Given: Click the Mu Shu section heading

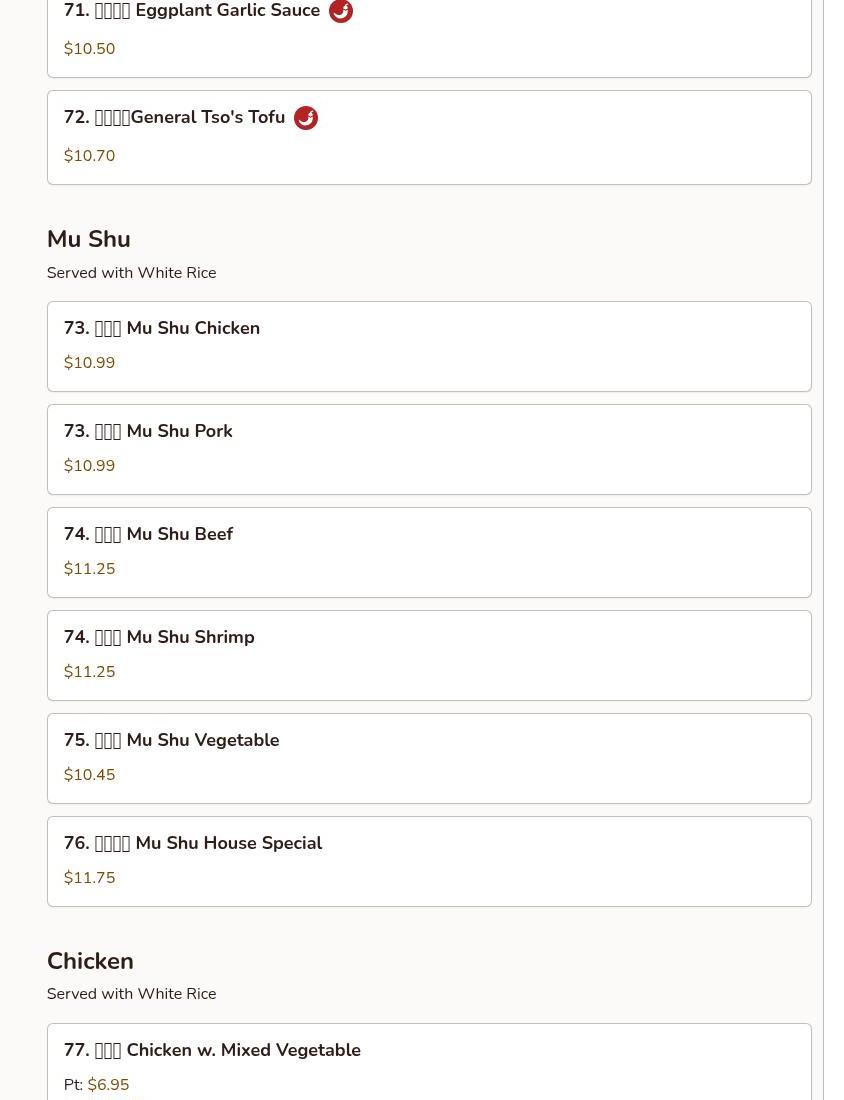Looking at the screenshot, I should pyautogui.click(x=88, y=239).
